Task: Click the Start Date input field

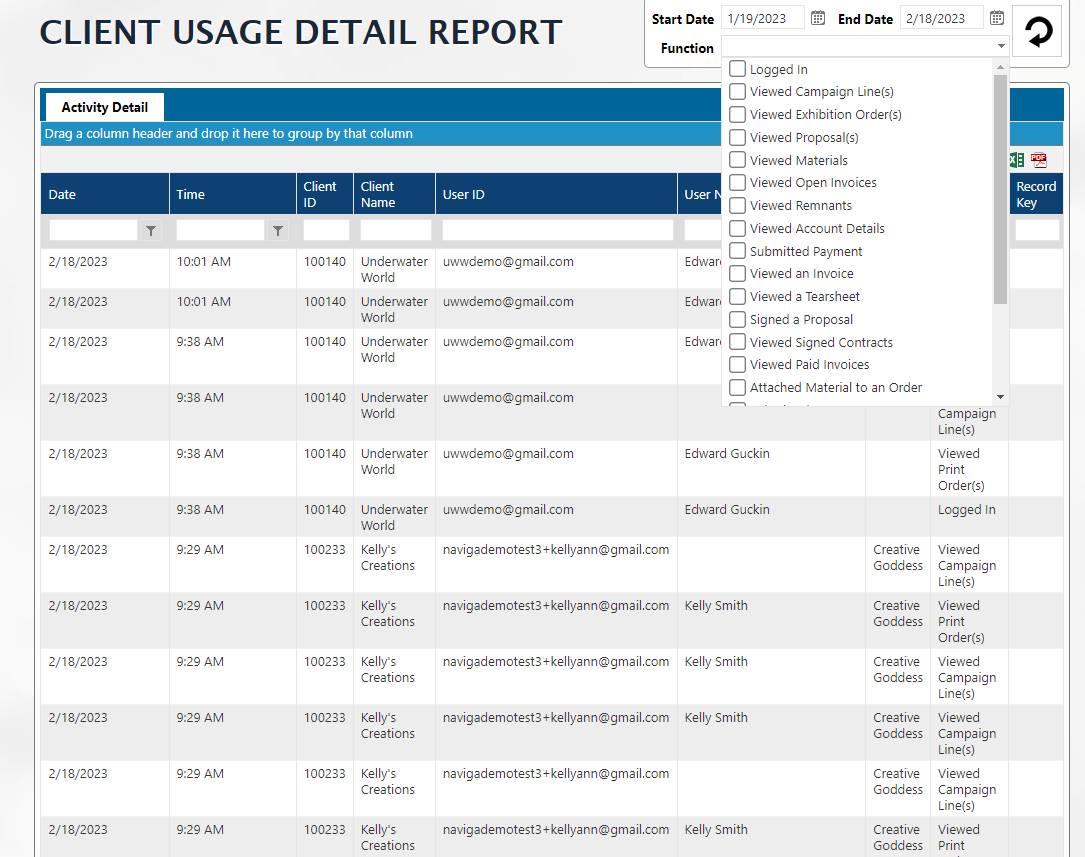Action: pyautogui.click(x=762, y=18)
